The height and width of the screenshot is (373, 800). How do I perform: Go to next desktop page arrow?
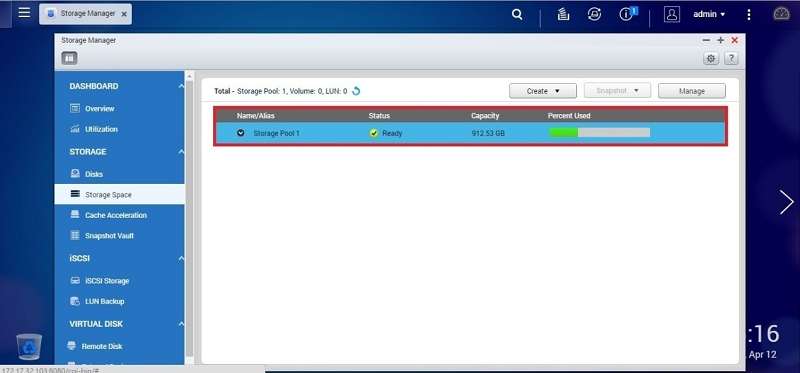tap(786, 202)
